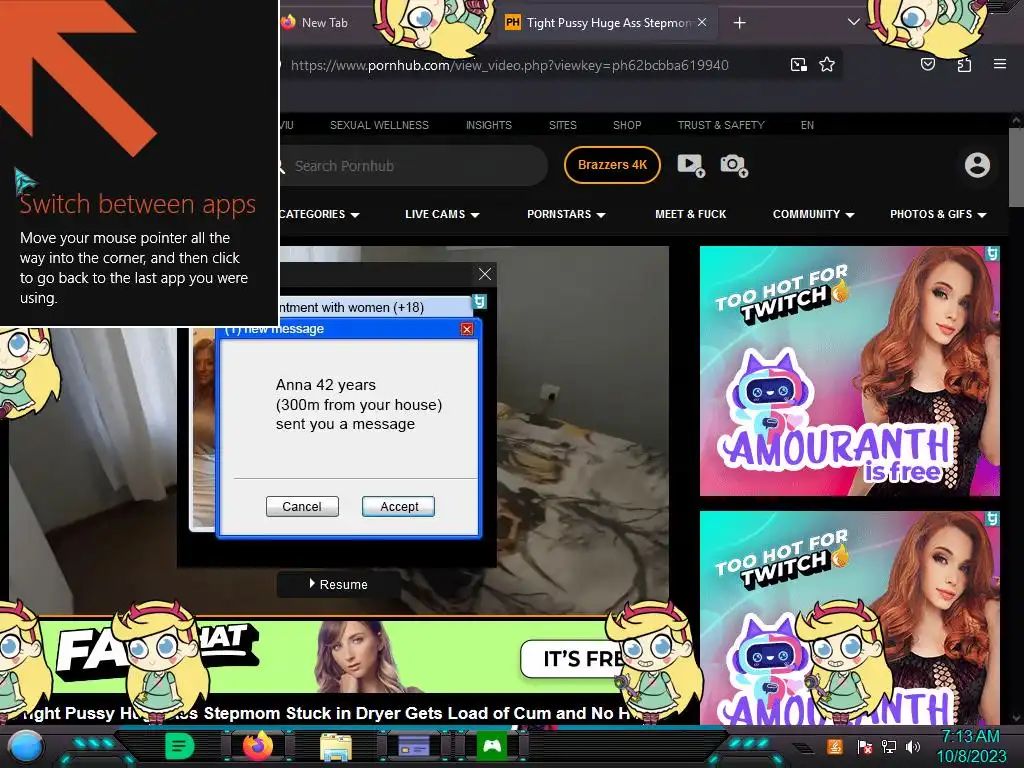Open the Pocket save icon in toolbar
The image size is (1024, 768).
pyautogui.click(x=928, y=64)
